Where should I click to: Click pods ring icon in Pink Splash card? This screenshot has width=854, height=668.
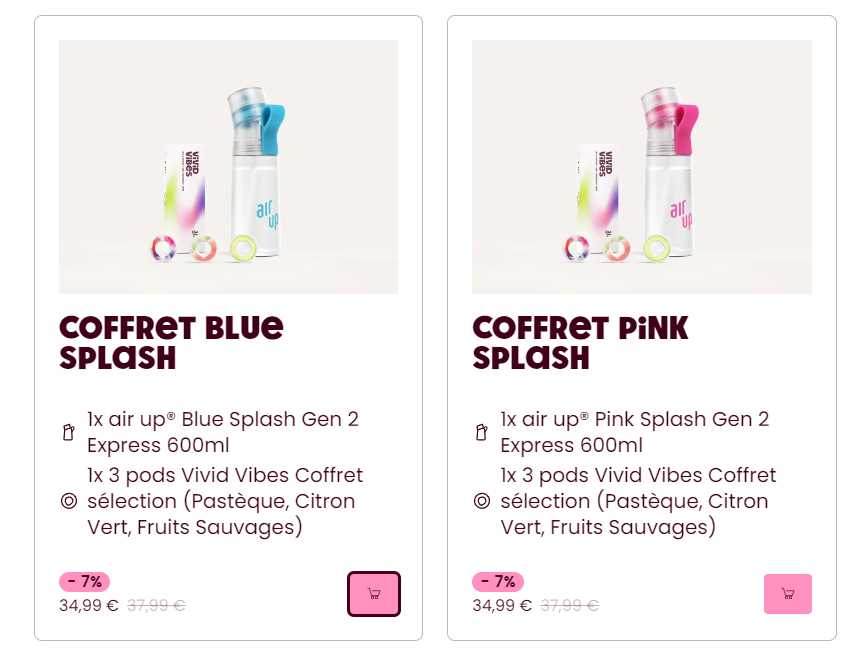(x=481, y=501)
